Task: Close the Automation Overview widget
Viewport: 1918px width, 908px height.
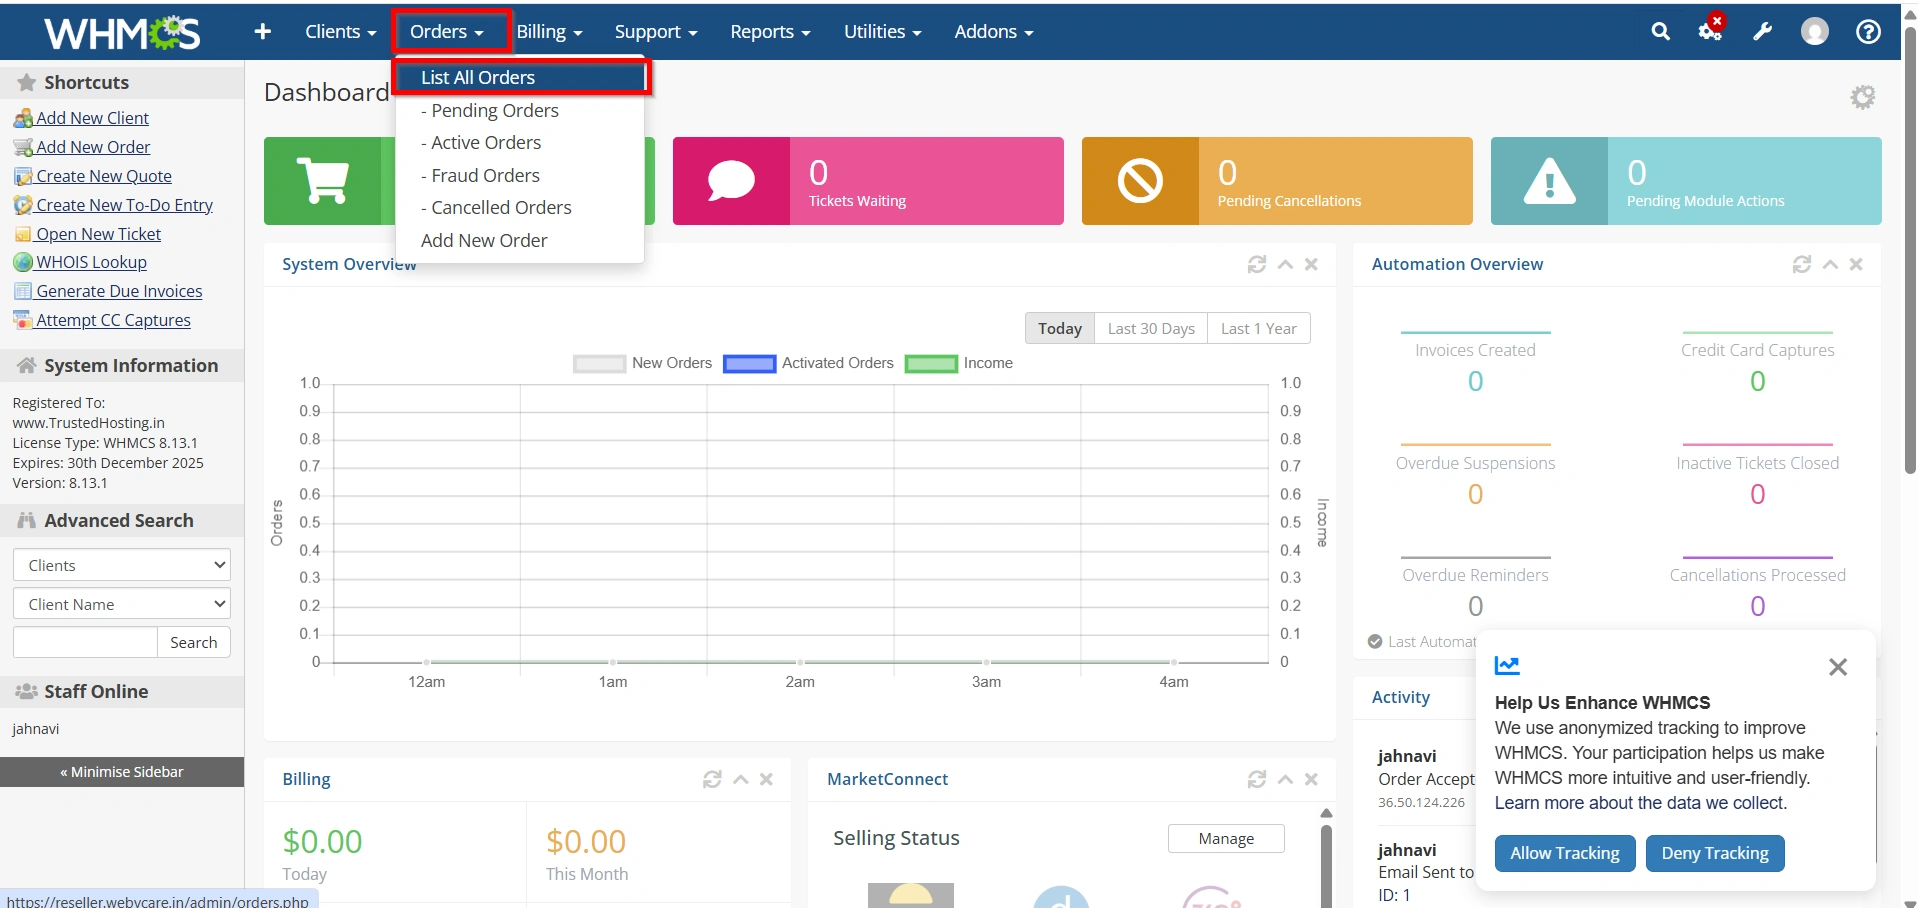Action: tap(1856, 264)
